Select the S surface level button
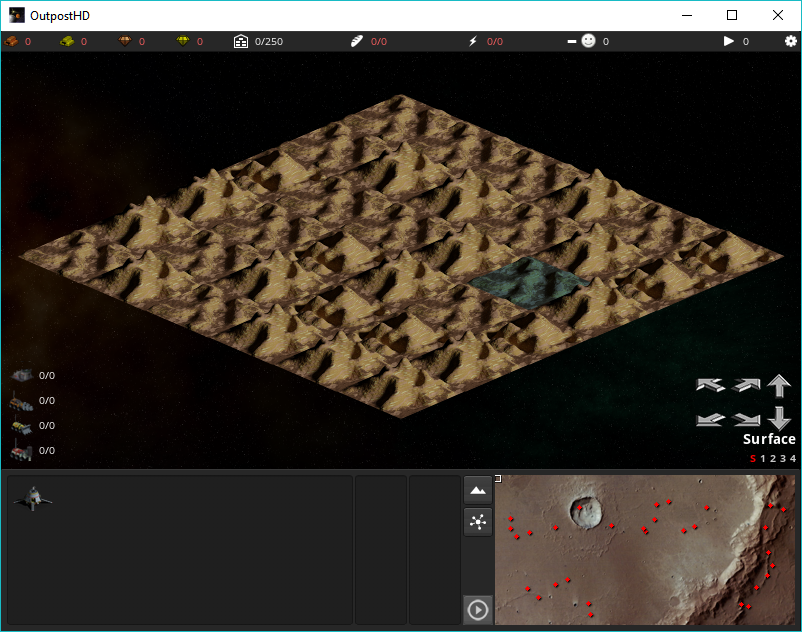Viewport: 802px width, 632px height. pos(752,459)
